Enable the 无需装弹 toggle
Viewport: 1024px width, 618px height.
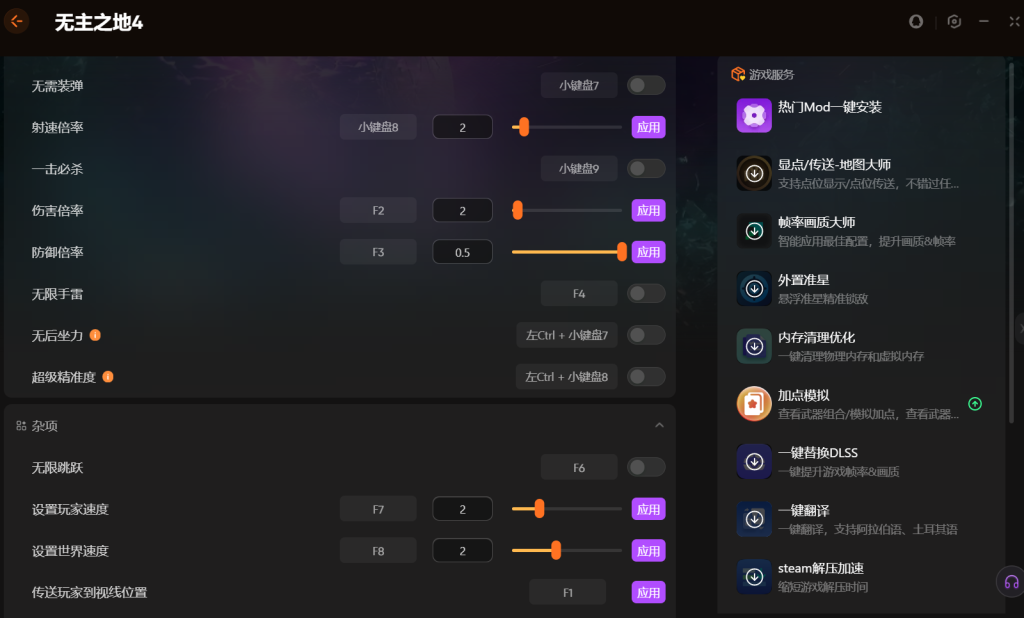646,85
